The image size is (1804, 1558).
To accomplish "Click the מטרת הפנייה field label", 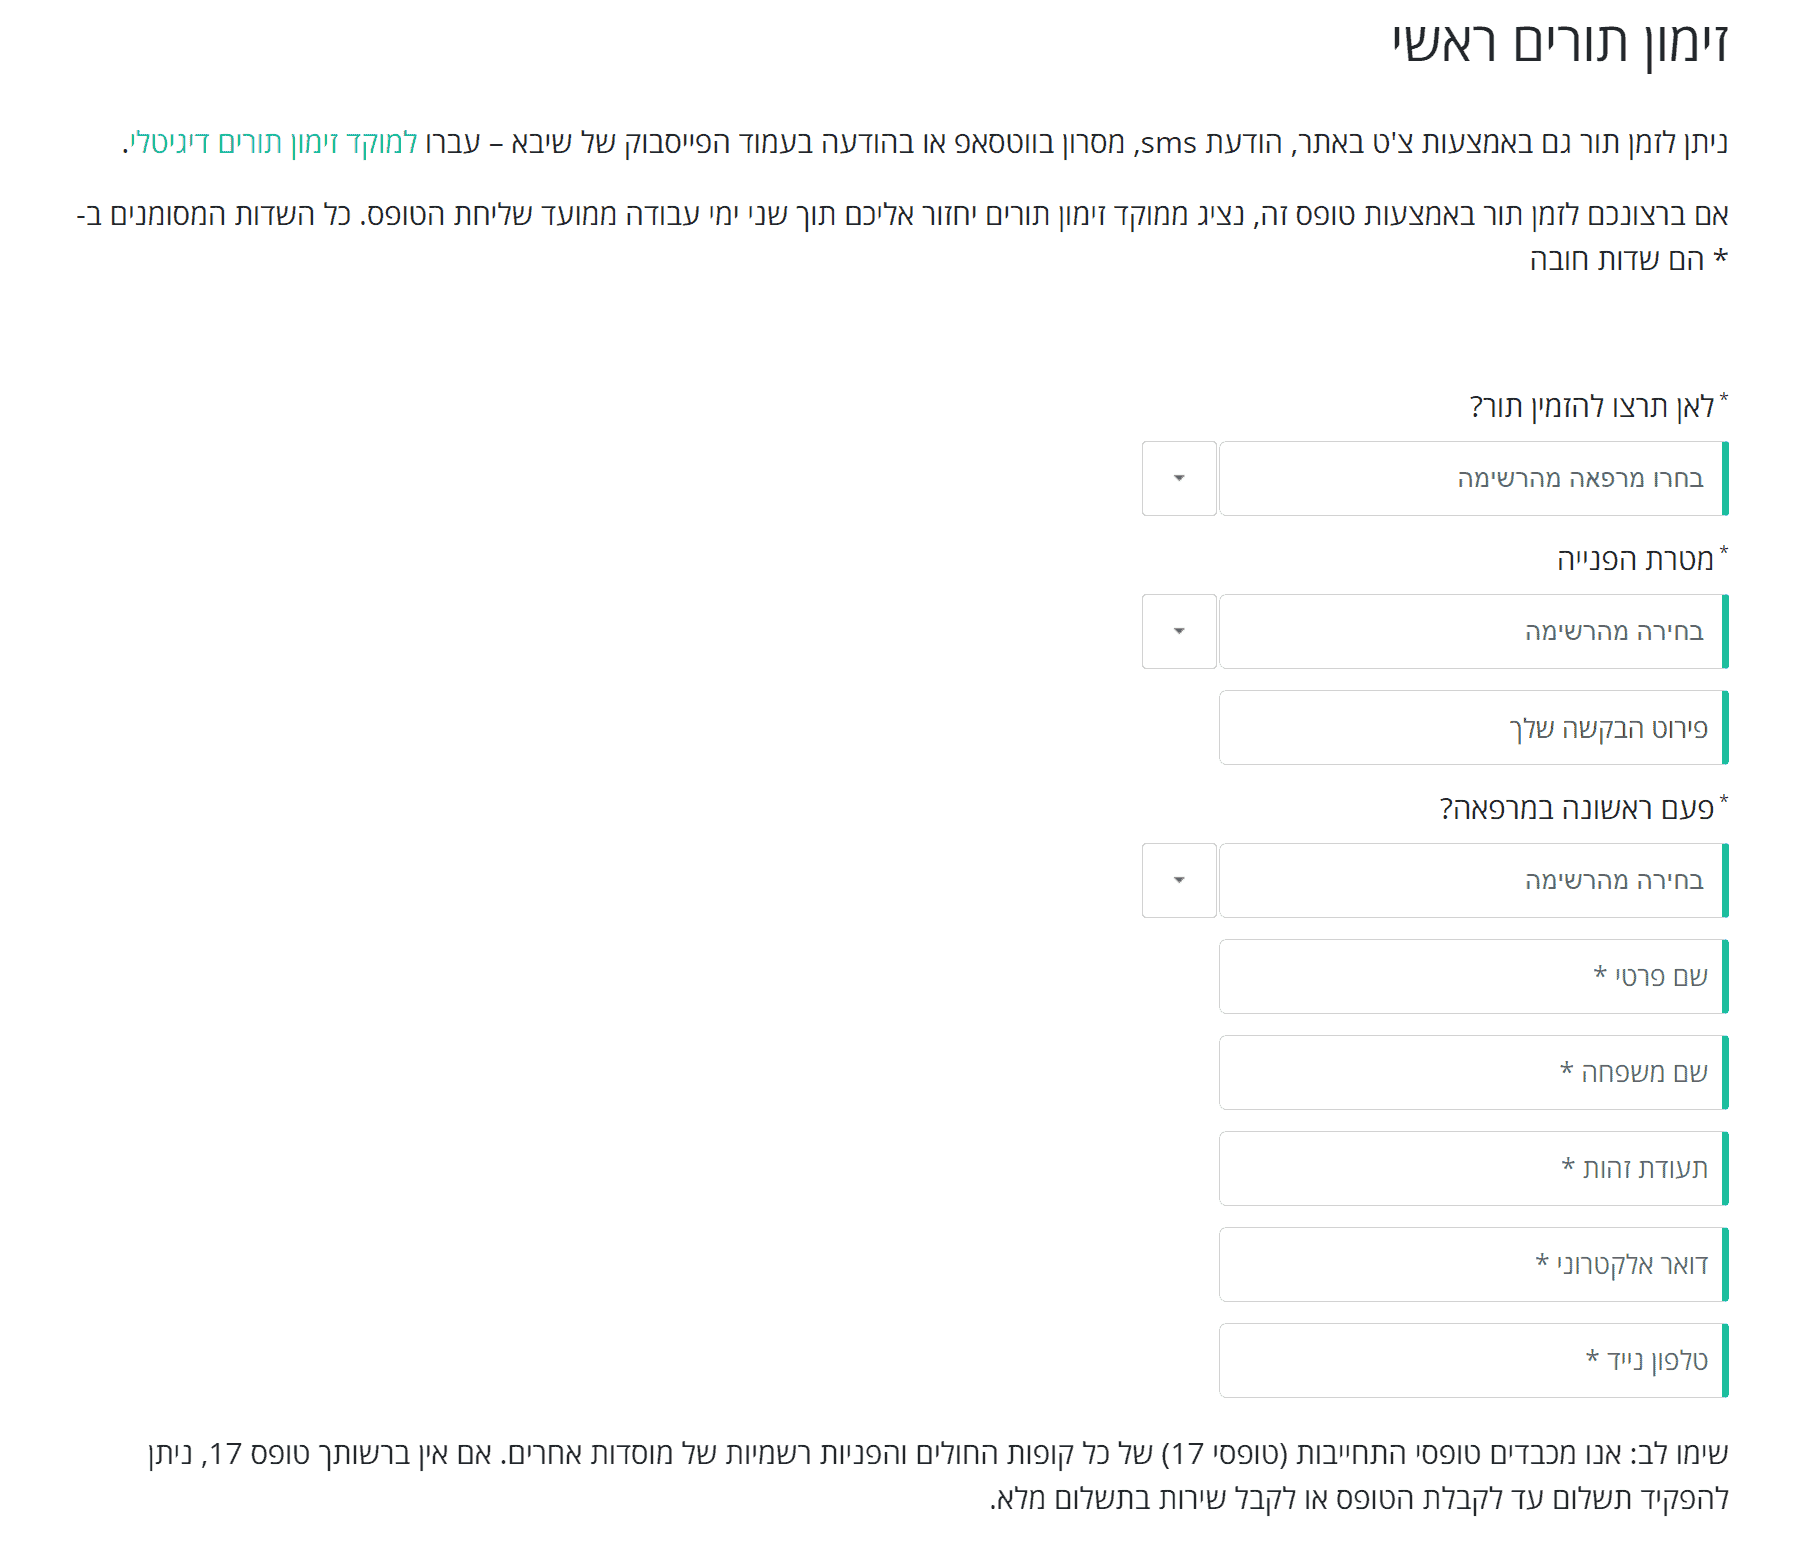I will 1635,560.
